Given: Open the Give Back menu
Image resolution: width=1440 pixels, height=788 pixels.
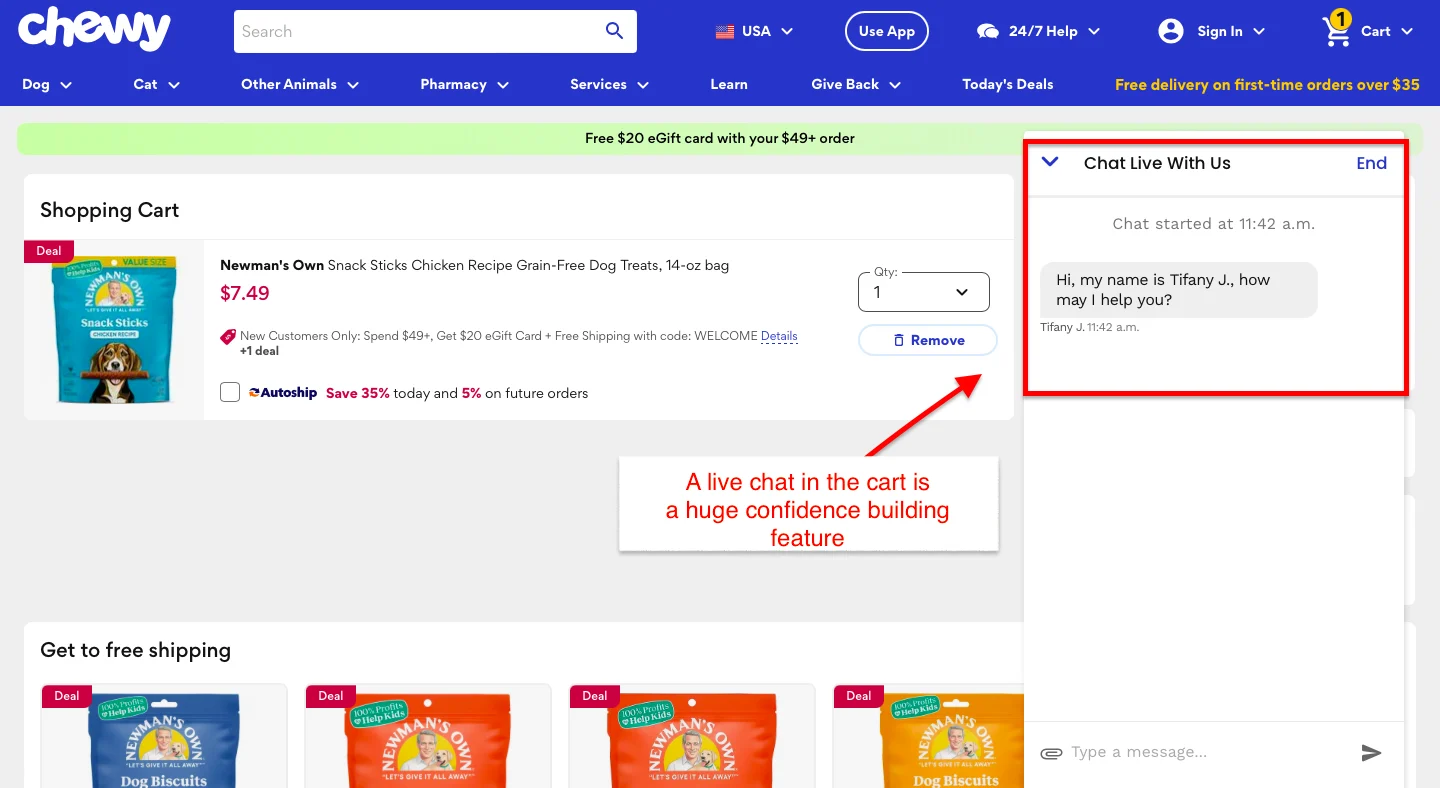Looking at the screenshot, I should (856, 84).
